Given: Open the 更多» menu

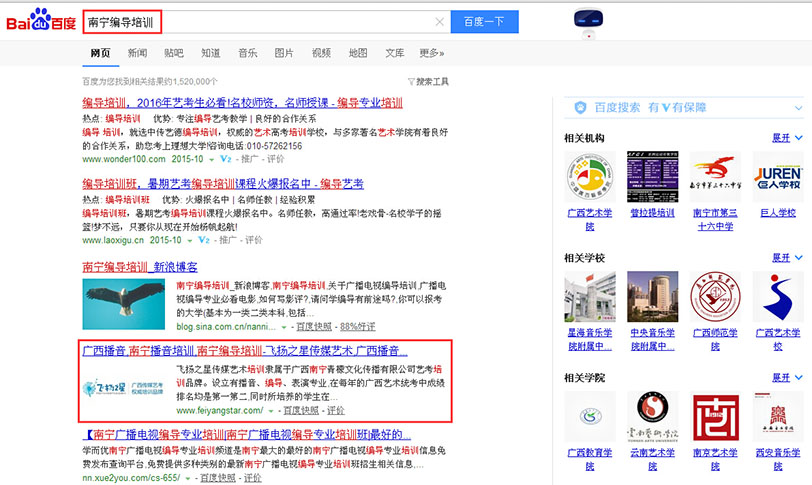Looking at the screenshot, I should (x=432, y=53).
